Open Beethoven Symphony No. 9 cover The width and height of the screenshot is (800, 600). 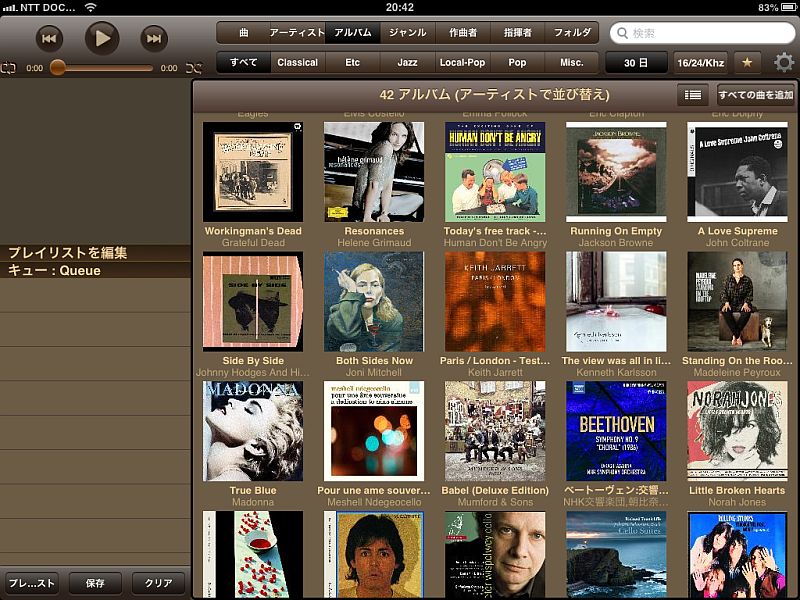pyautogui.click(x=616, y=431)
